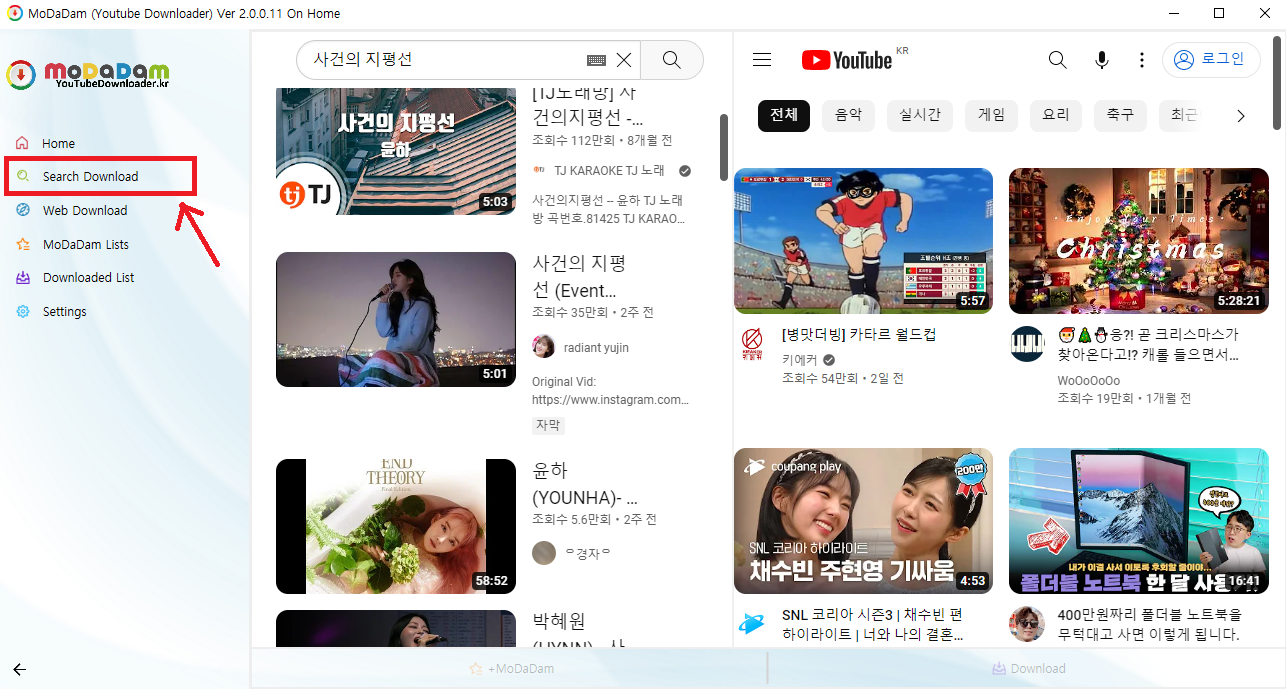The height and width of the screenshot is (689, 1286).
Task: Open the TJ karaoke 사건의 지평선 thumbnail
Action: coord(396,151)
